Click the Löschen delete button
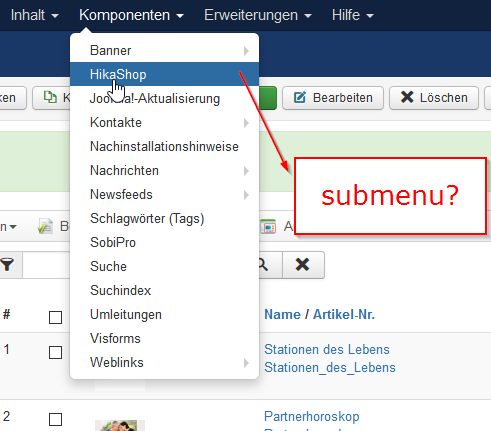Screen dimensions: 491x431 pos(434,98)
